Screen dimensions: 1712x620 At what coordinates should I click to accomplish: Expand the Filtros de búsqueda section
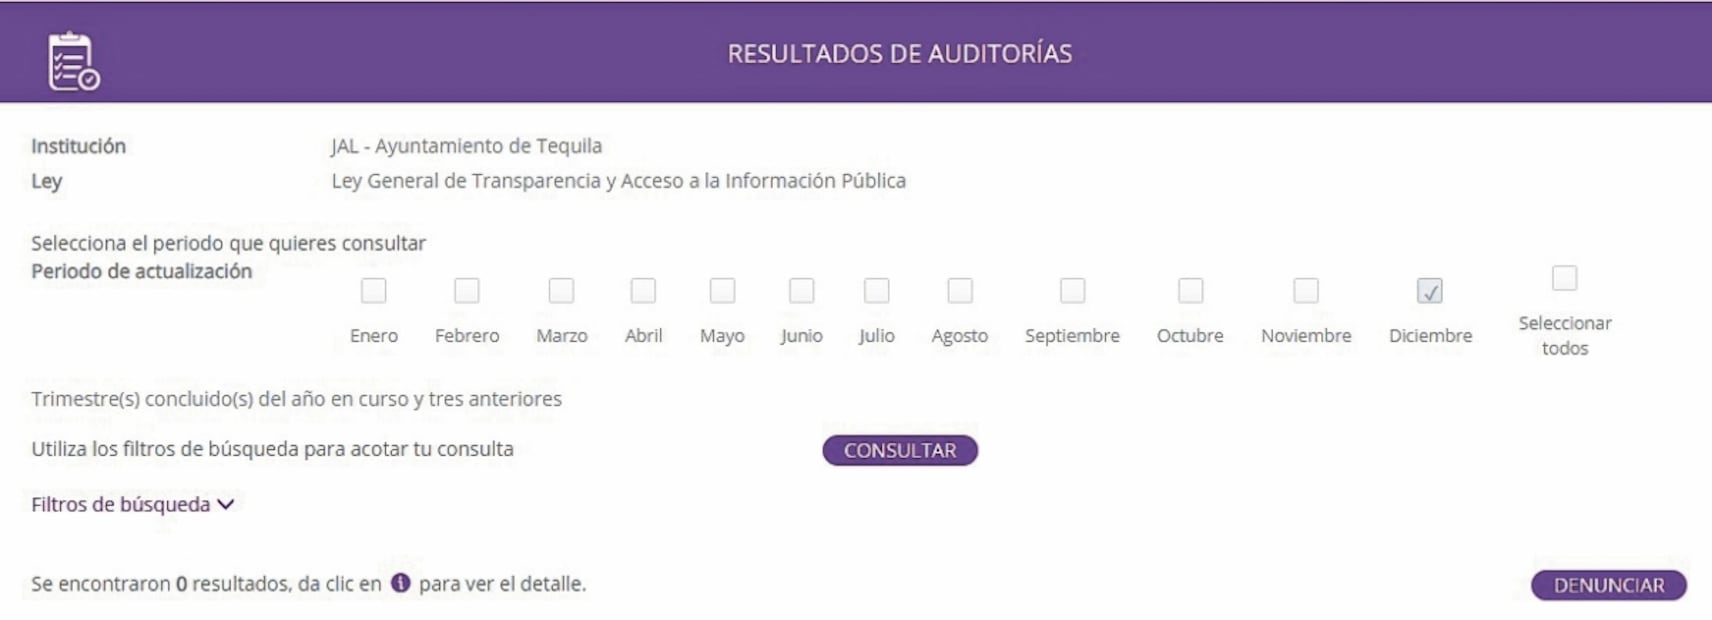pyautogui.click(x=131, y=506)
